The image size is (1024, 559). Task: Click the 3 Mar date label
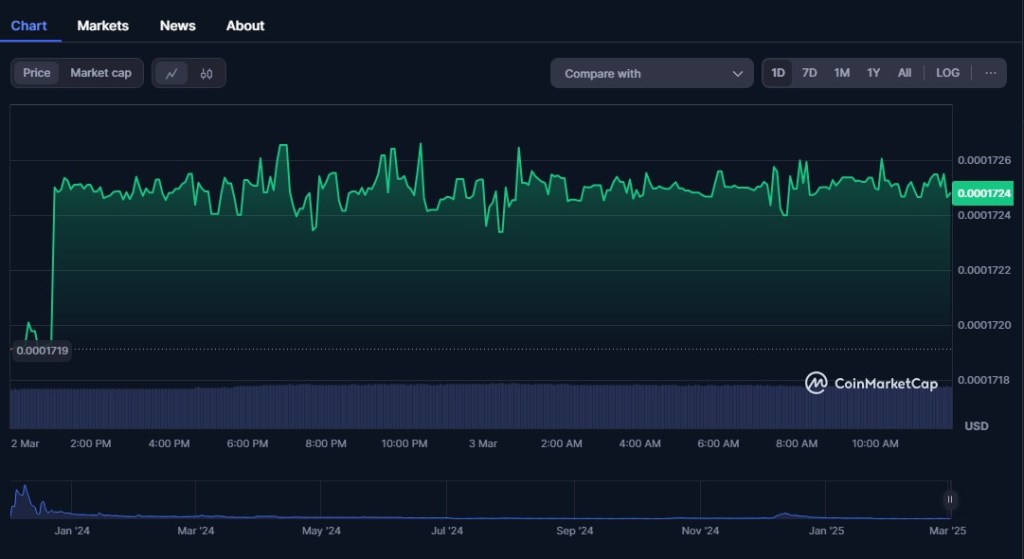pos(483,443)
